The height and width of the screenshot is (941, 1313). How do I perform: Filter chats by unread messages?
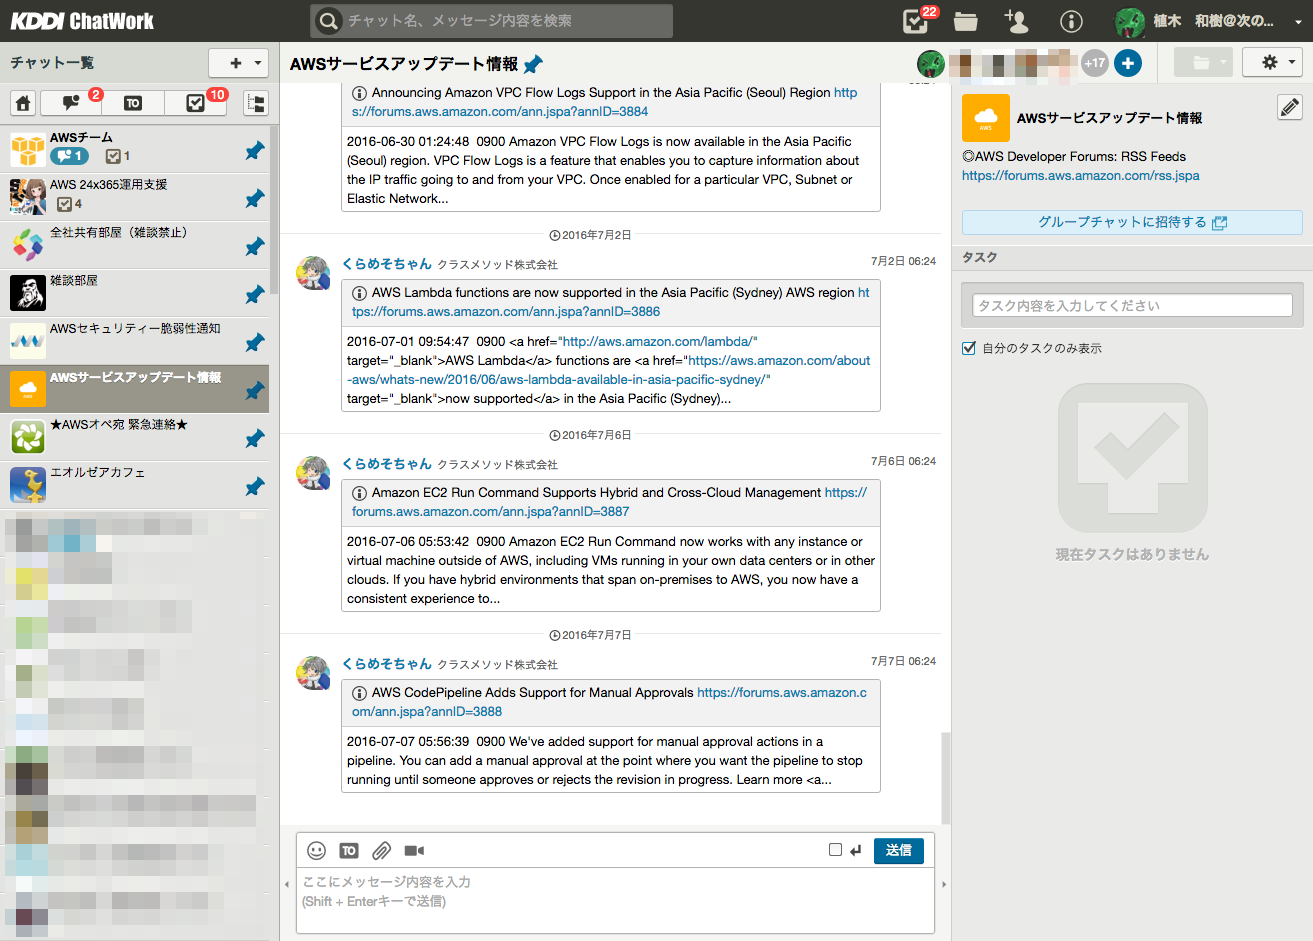(69, 103)
